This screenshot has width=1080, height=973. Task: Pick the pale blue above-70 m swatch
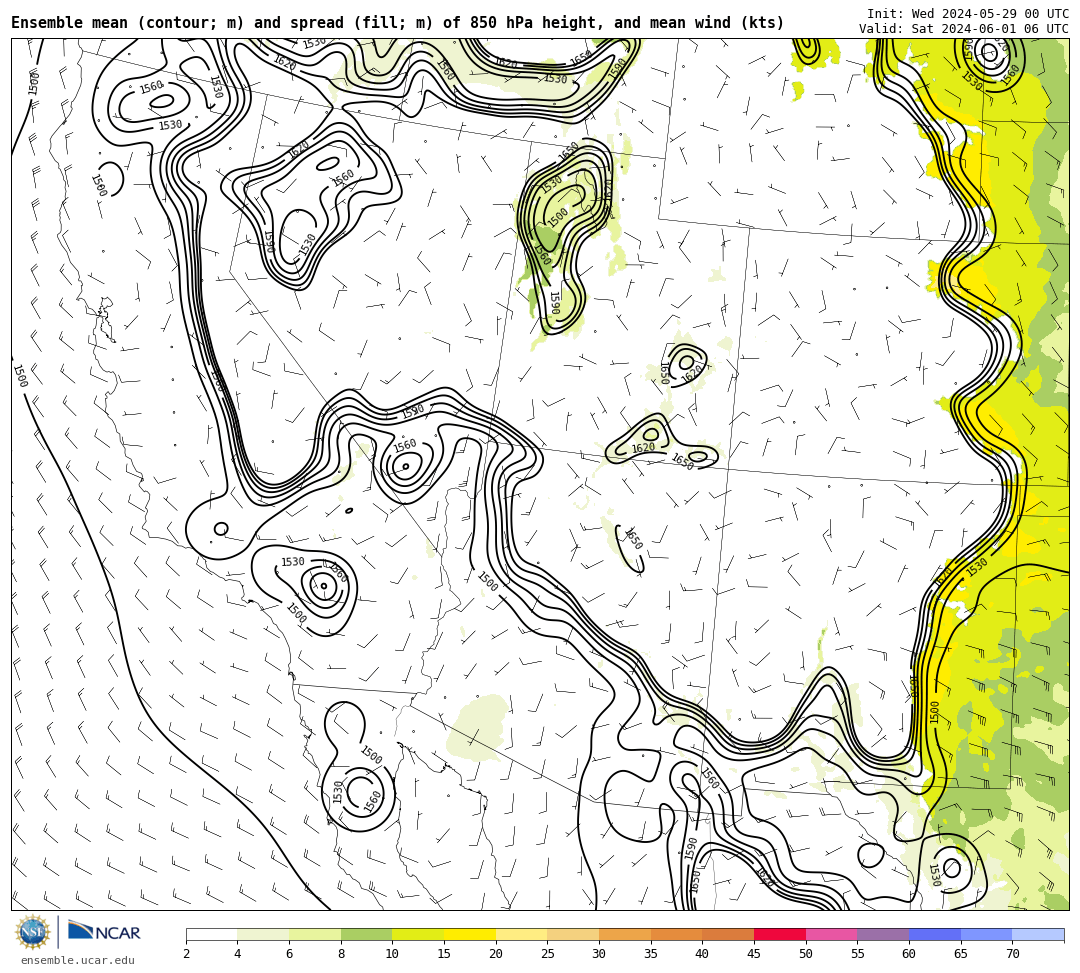[x=1038, y=934]
